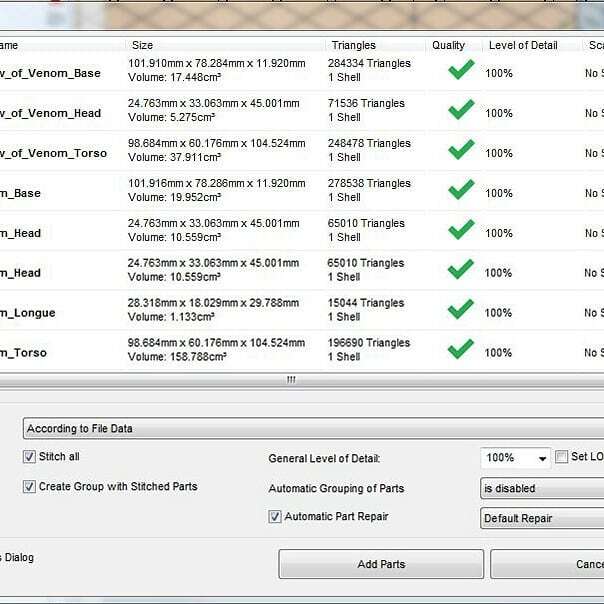Toggle the Set LOD checkbox
Screen dimensions: 604x604
[x=561, y=457]
